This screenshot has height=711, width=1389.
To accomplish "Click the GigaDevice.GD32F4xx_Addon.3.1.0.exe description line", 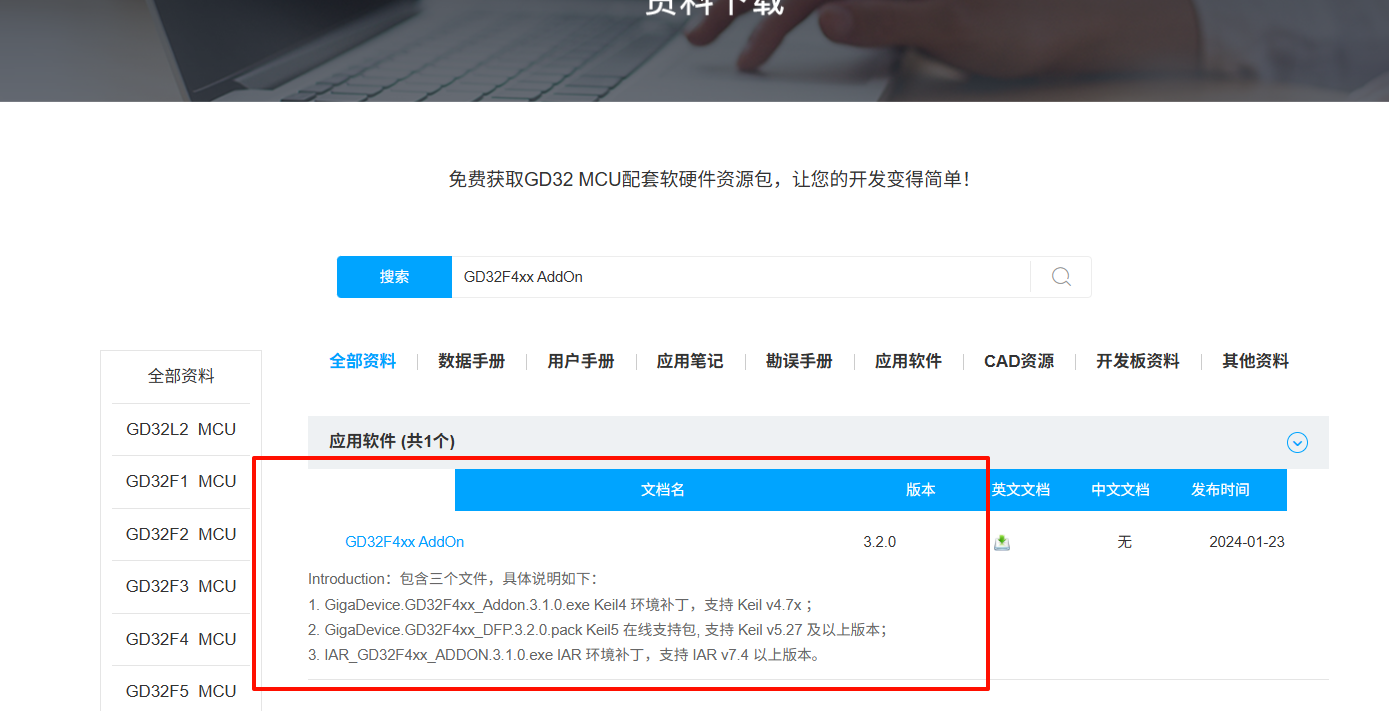I will click(x=560, y=605).
